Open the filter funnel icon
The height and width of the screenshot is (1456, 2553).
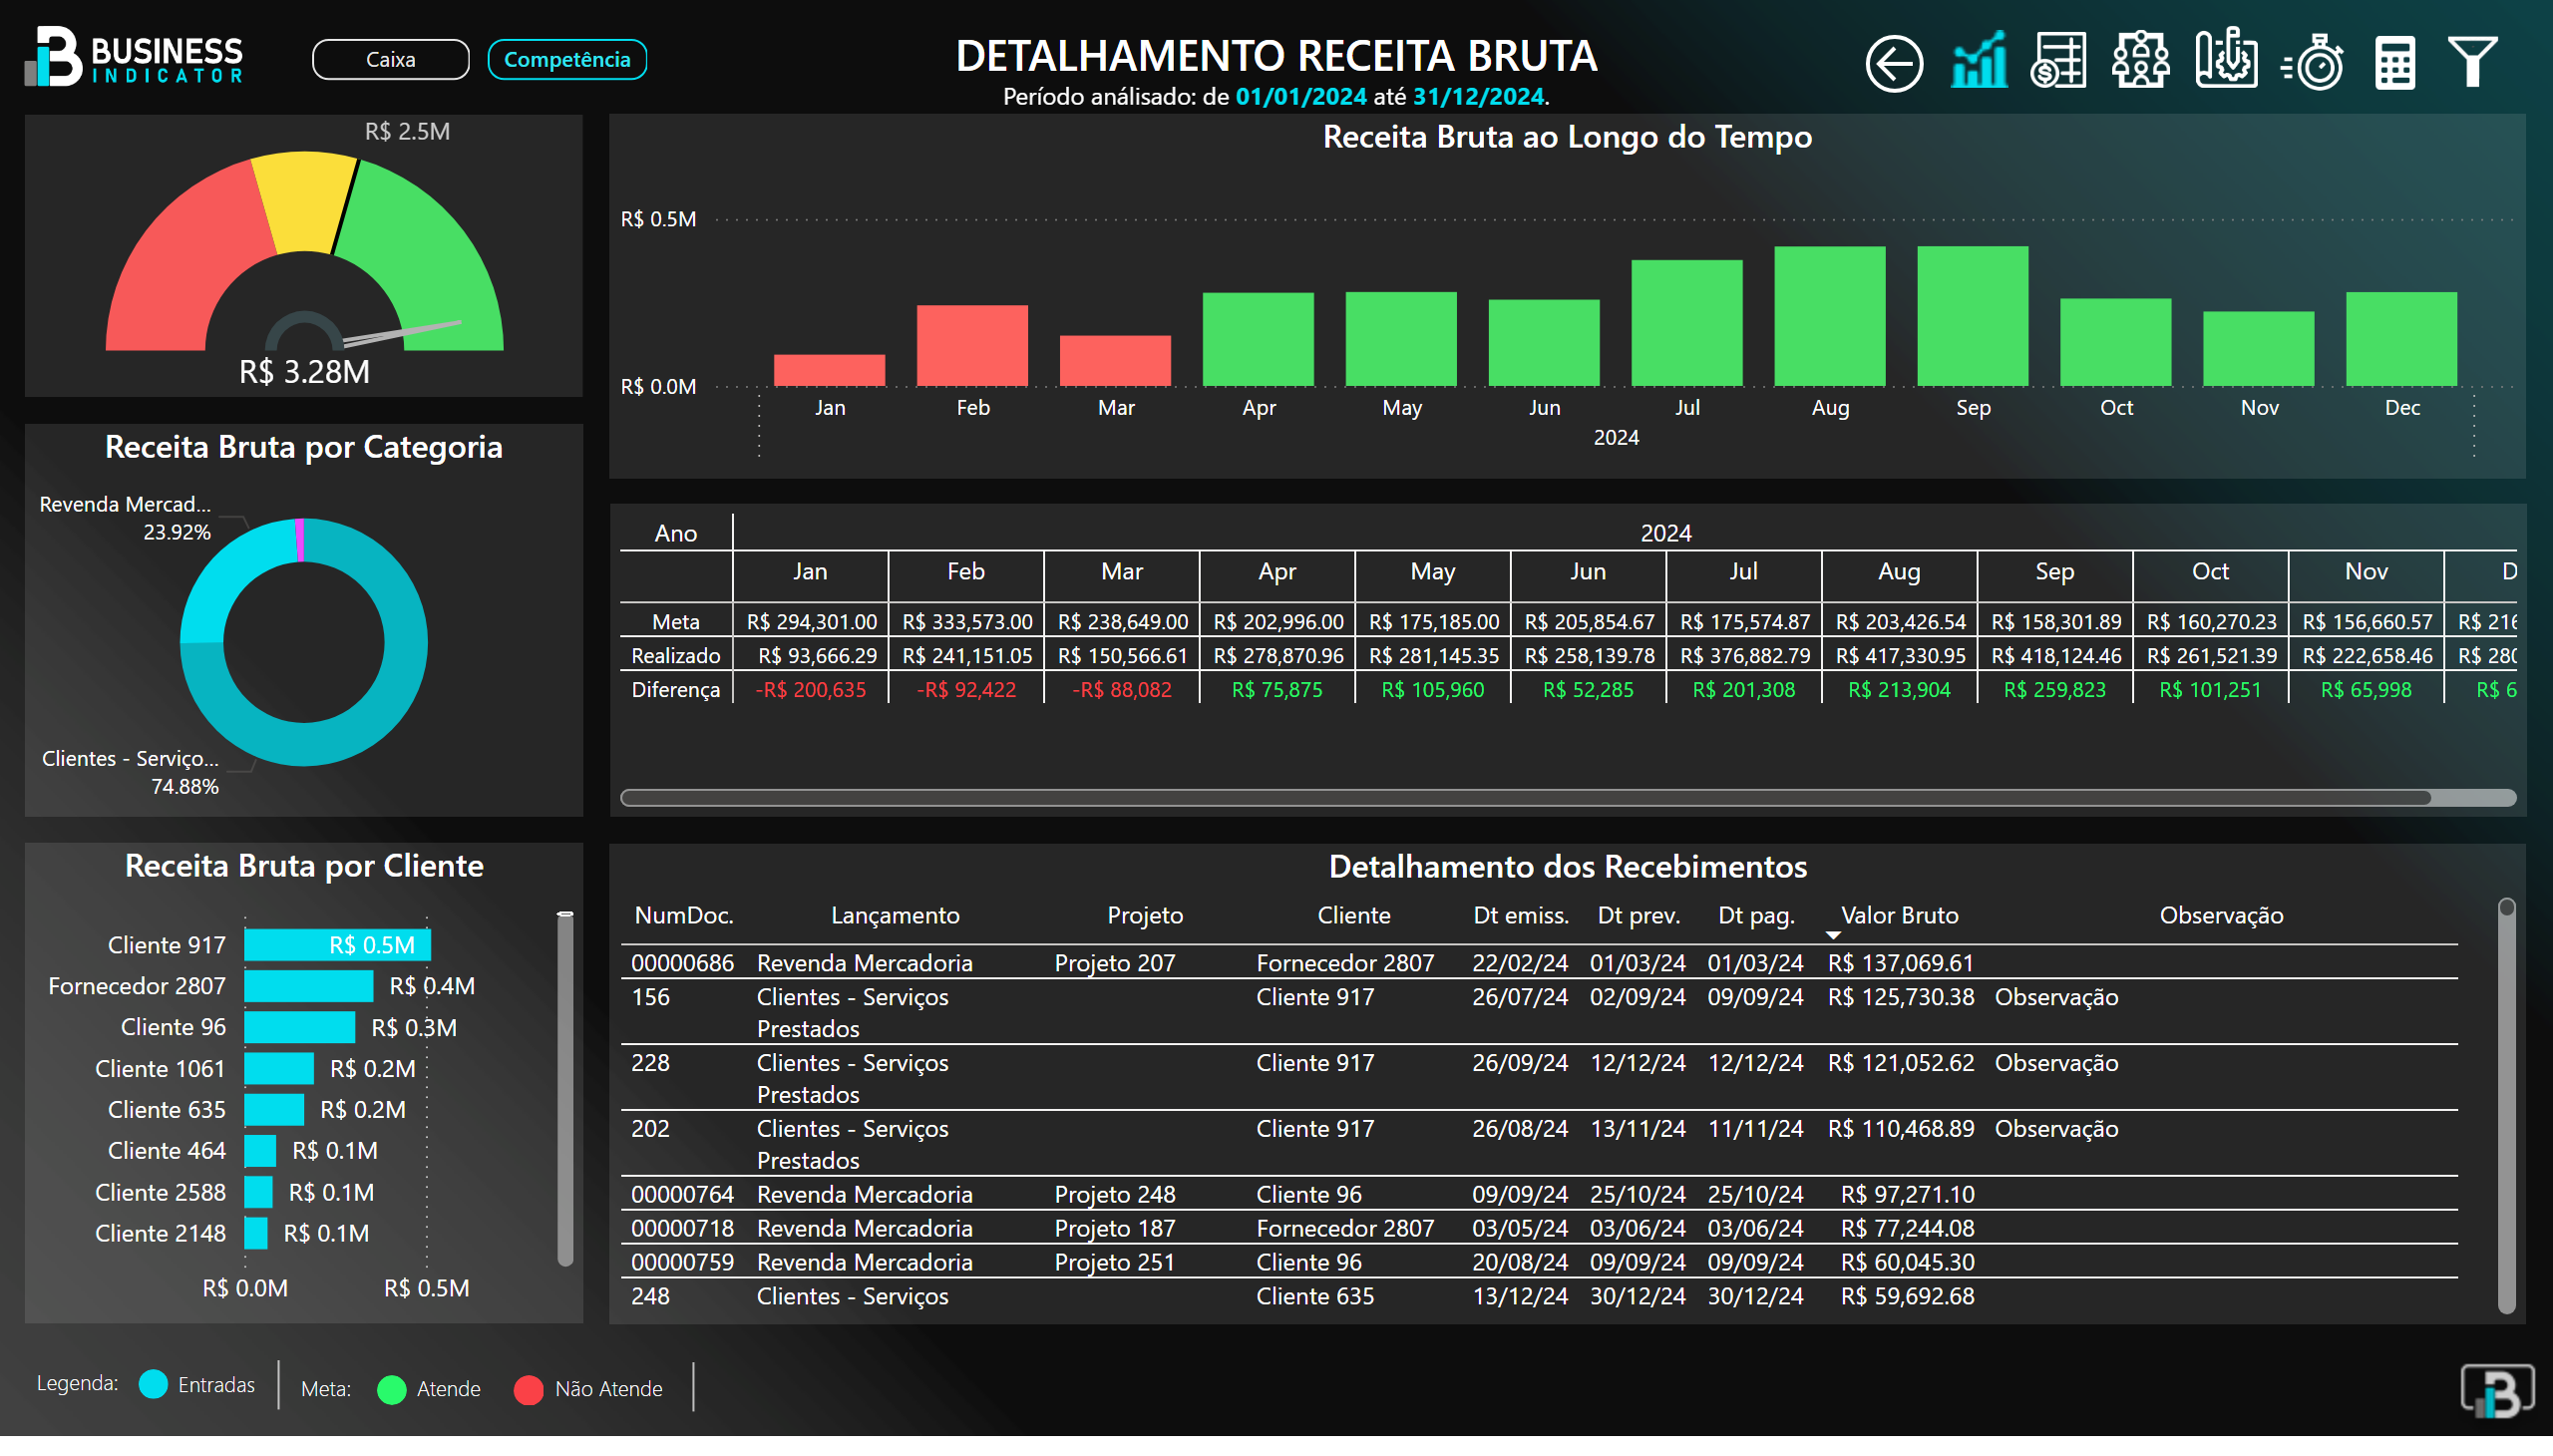(2472, 62)
